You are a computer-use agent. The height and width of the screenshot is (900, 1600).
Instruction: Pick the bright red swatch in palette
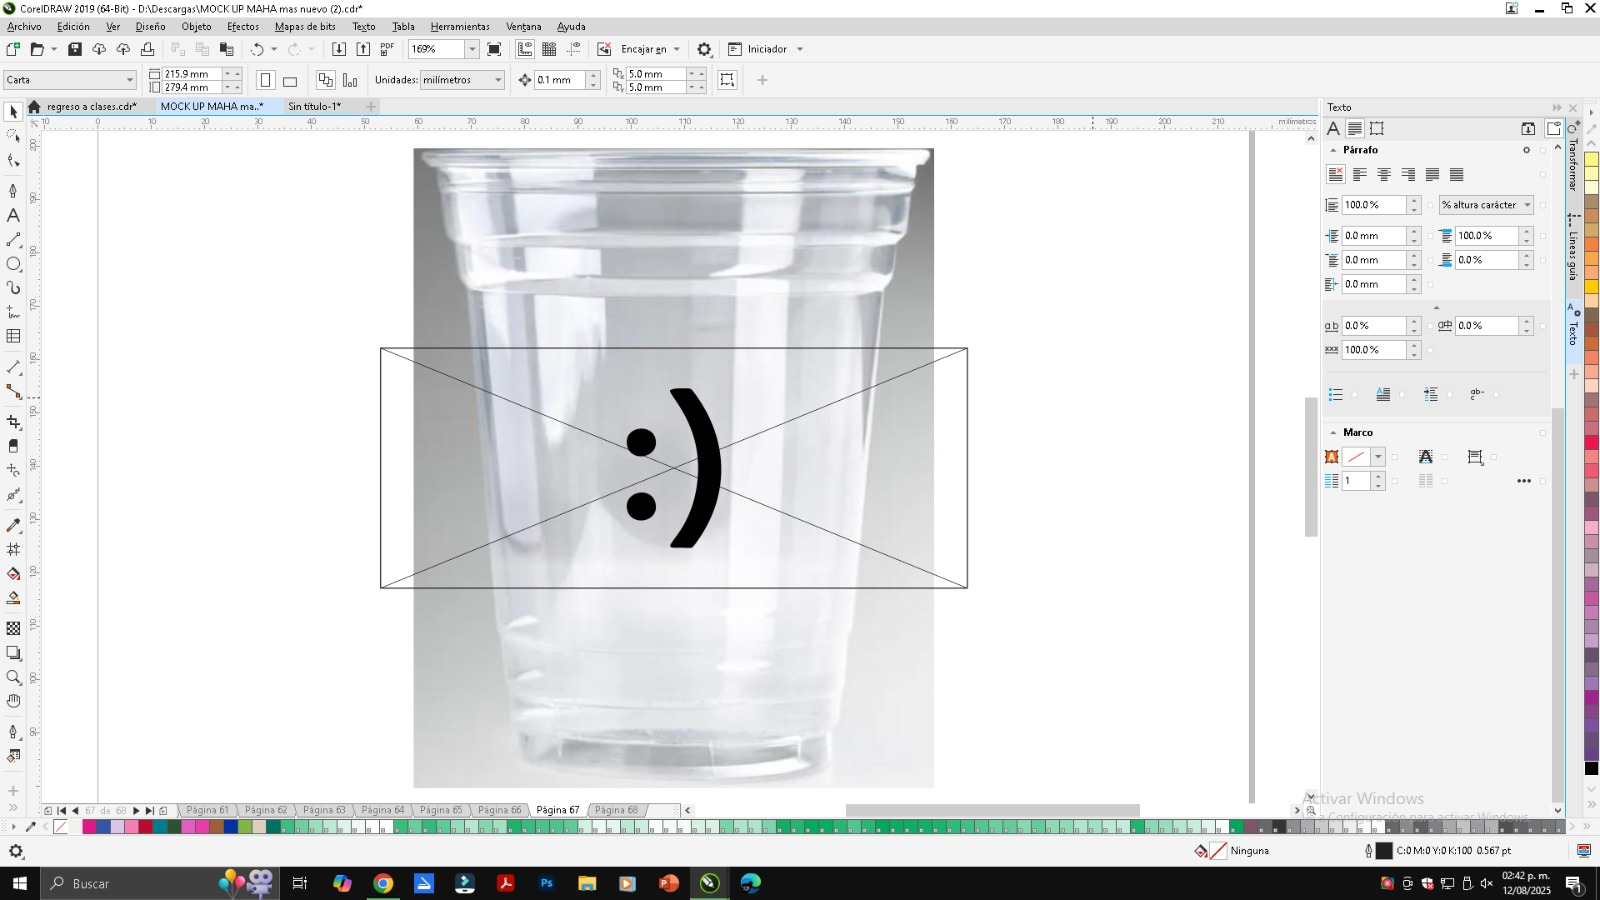pyautogui.click(x=1591, y=442)
